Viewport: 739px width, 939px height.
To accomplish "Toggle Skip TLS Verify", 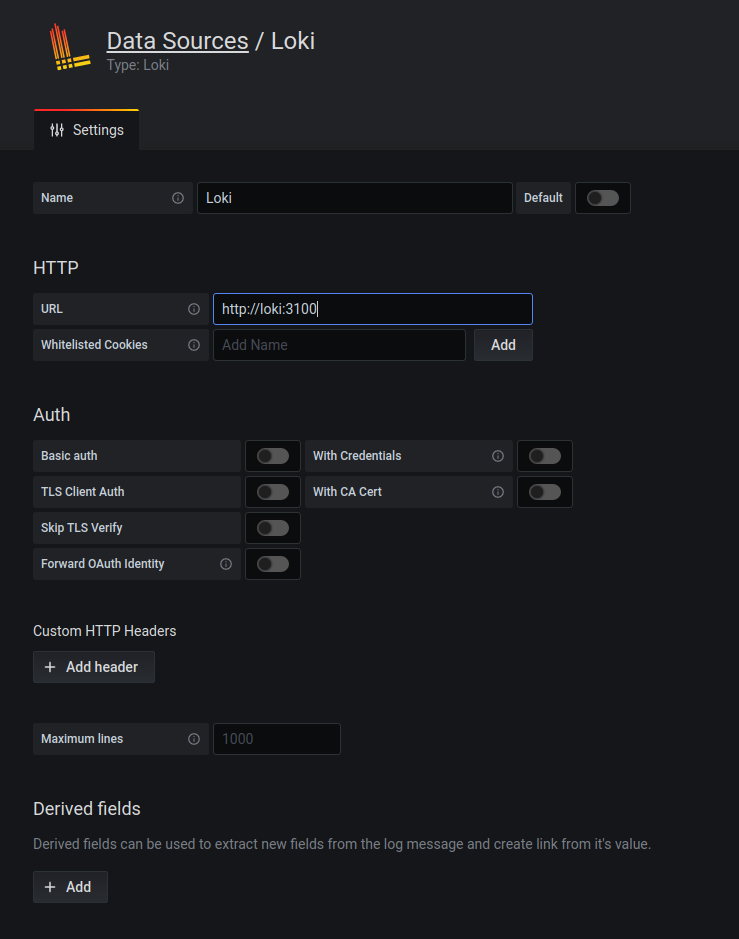I will [273, 528].
